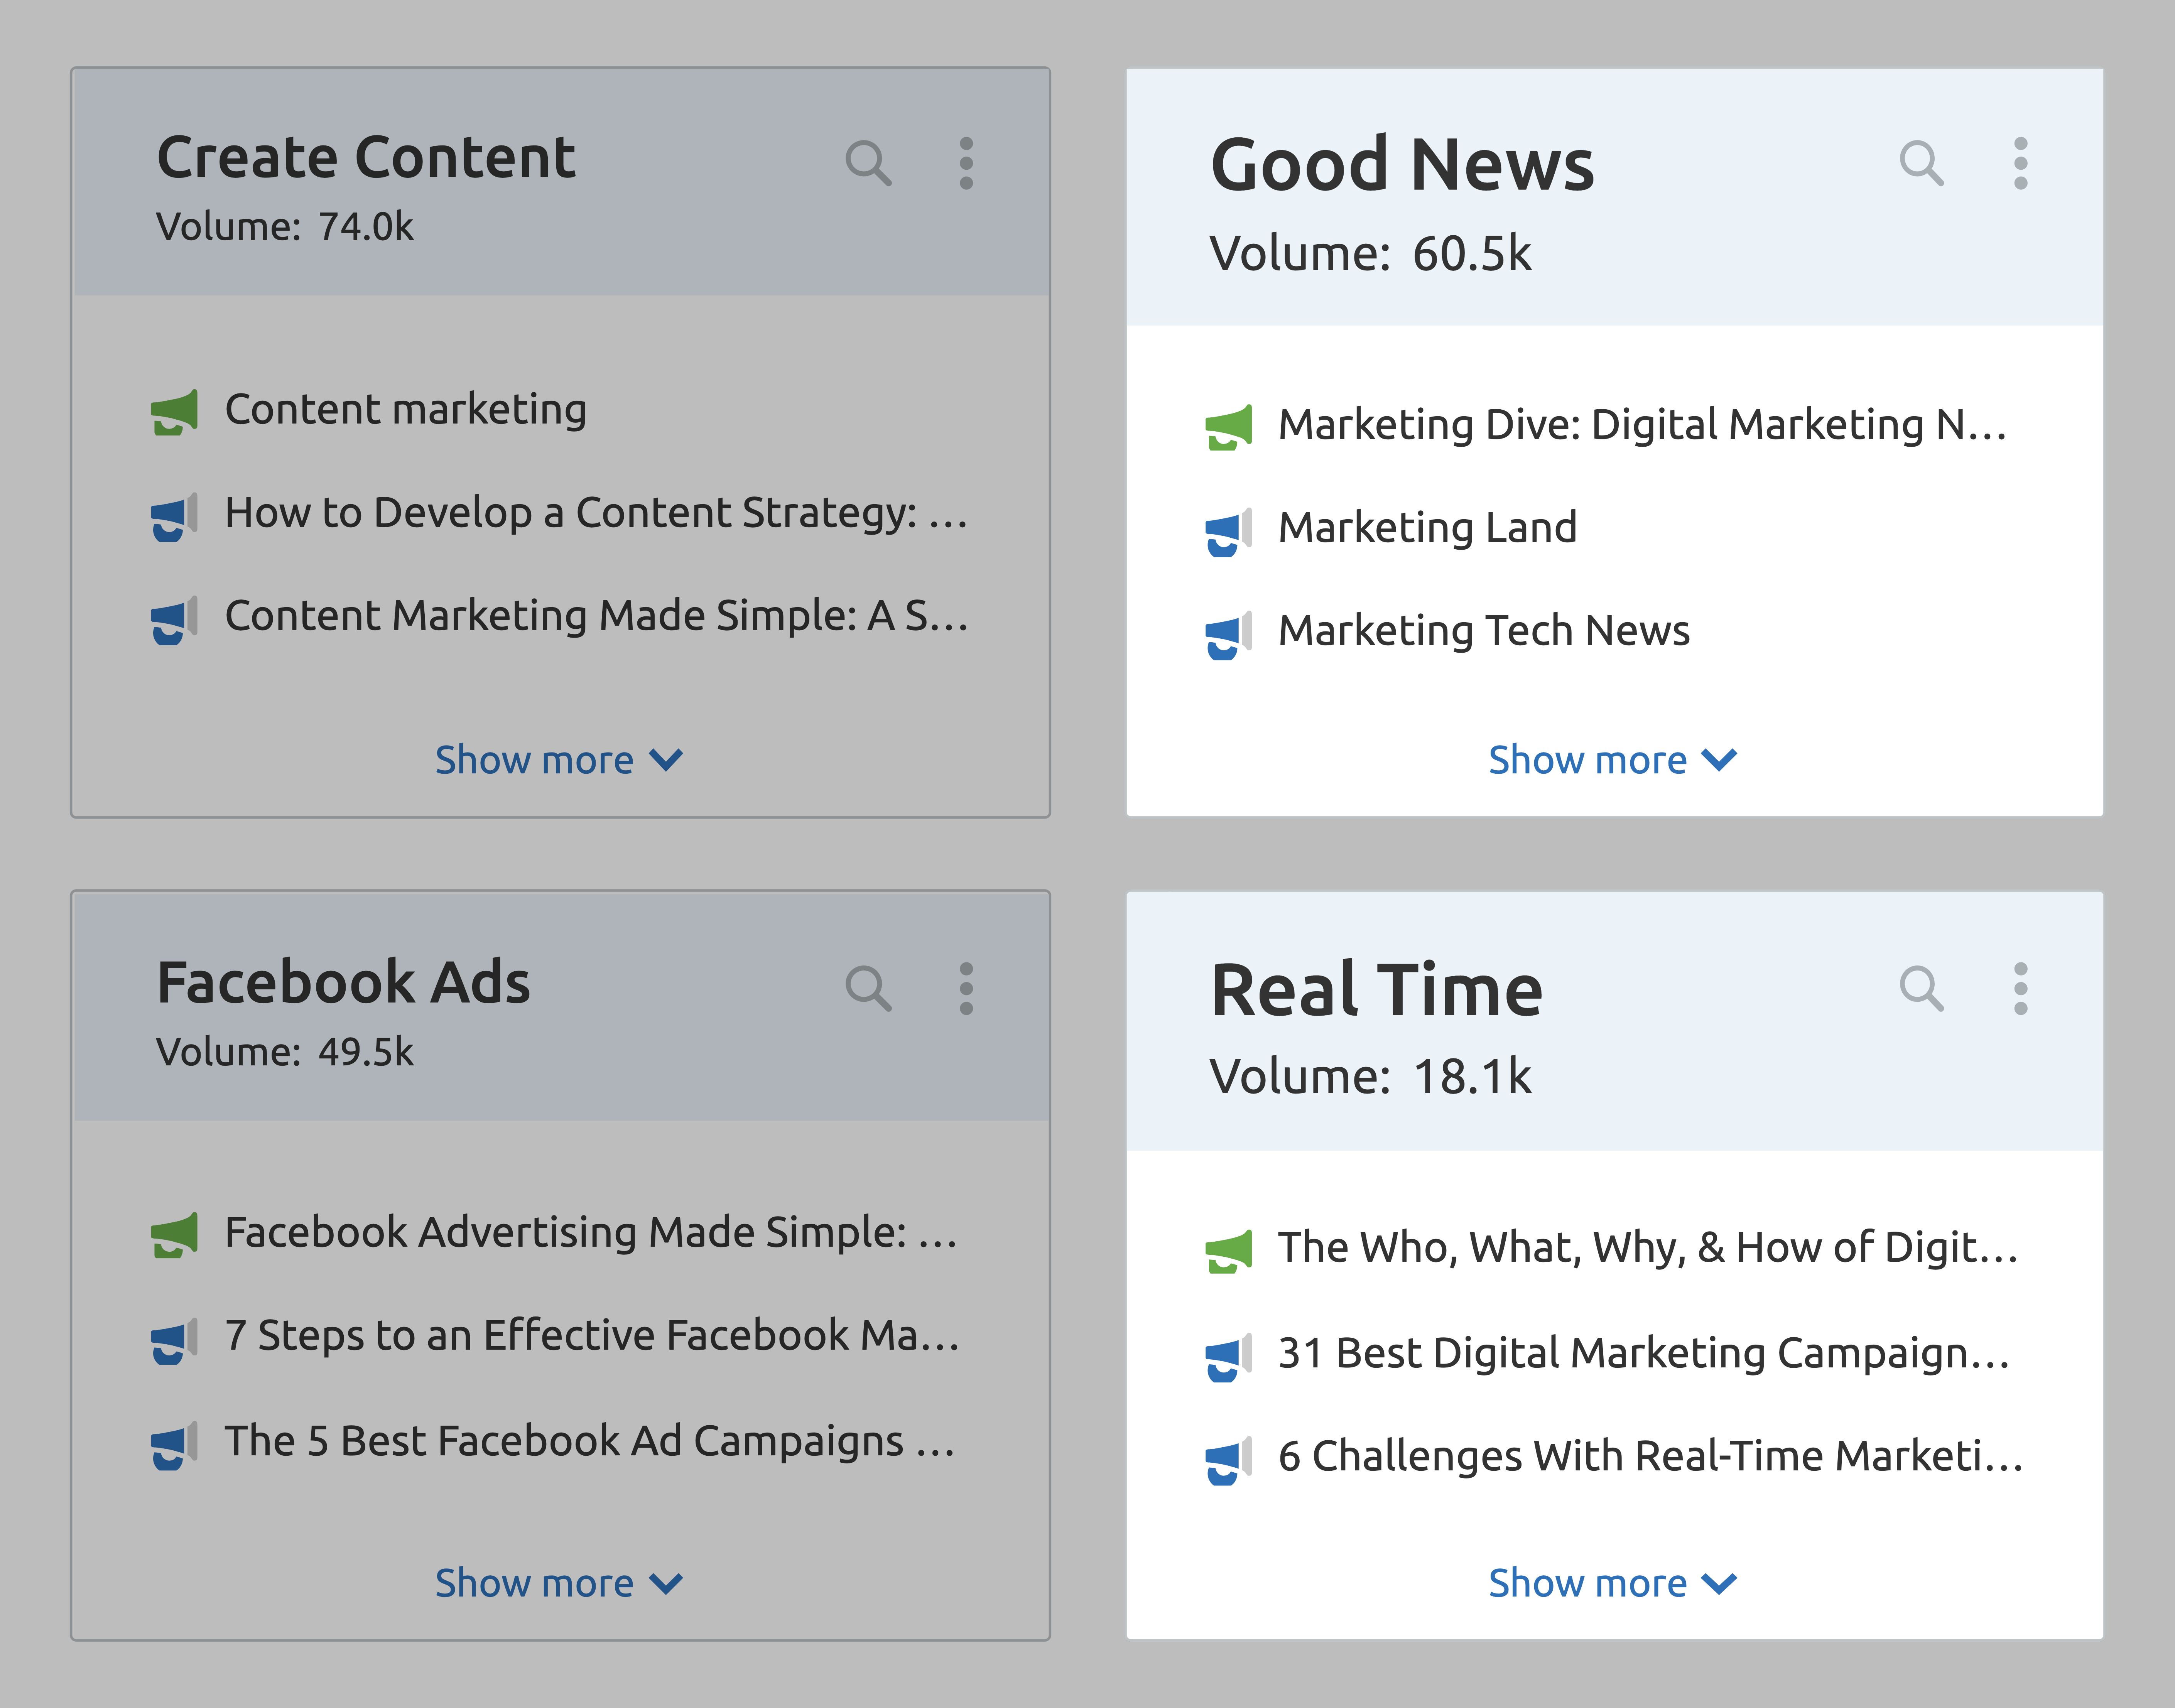Open 7 Steps to an Effective Facebook item
The height and width of the screenshot is (1708, 2175).
coord(592,1336)
